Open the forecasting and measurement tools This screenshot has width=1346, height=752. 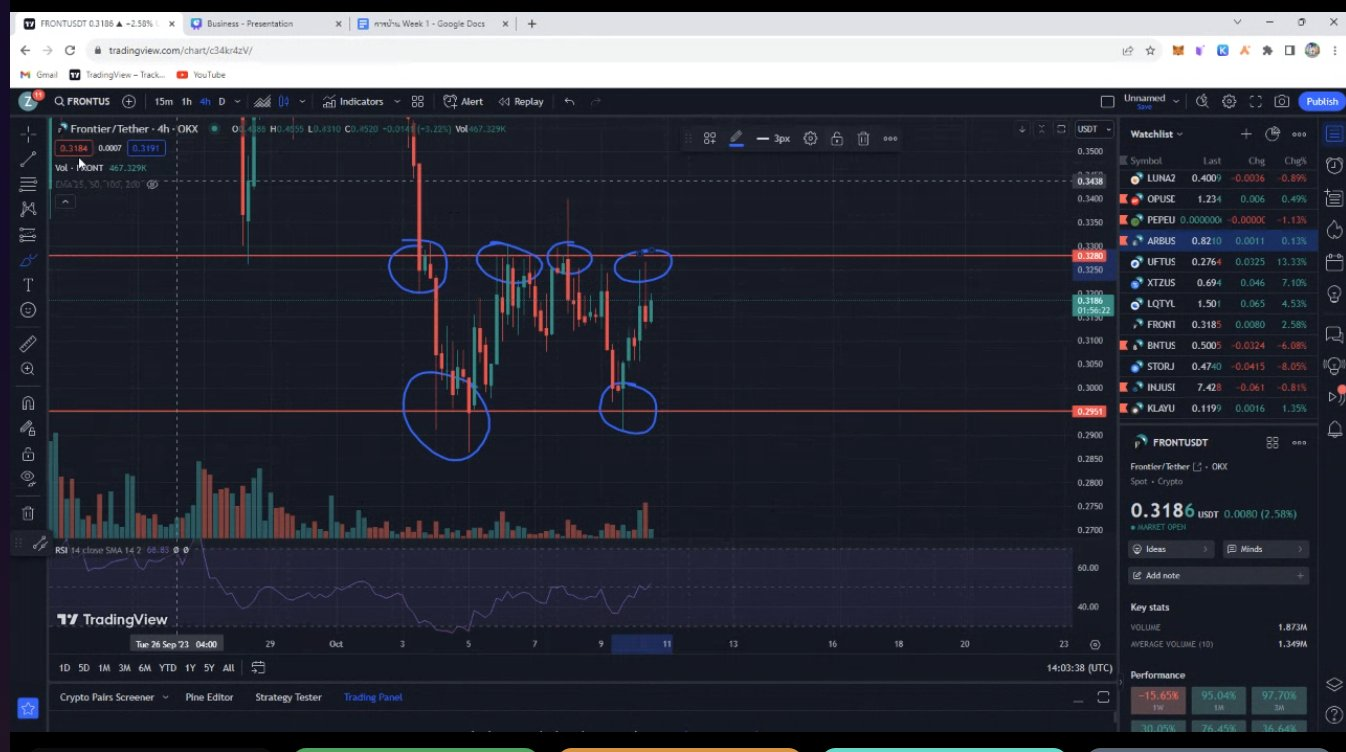click(x=28, y=235)
